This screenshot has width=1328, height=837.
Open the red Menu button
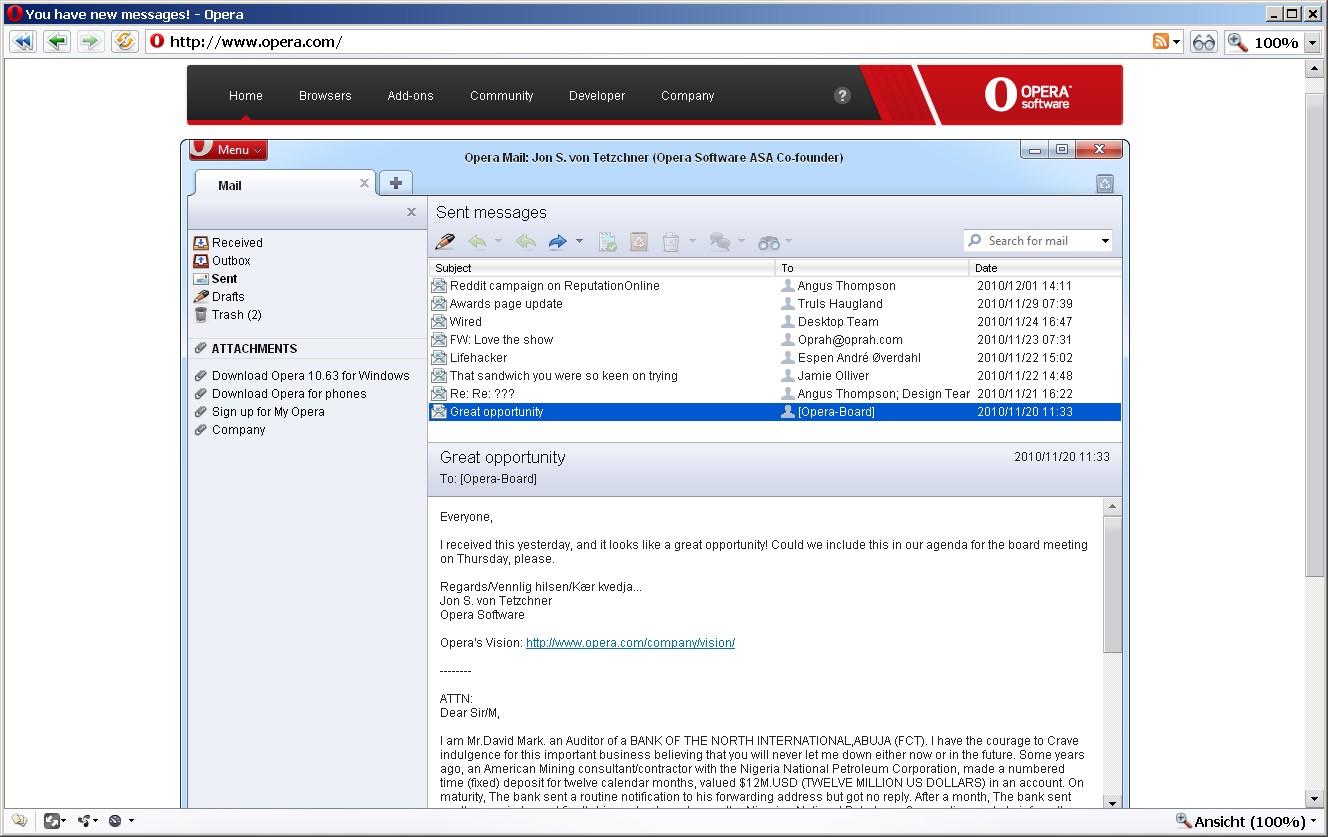tap(228, 149)
